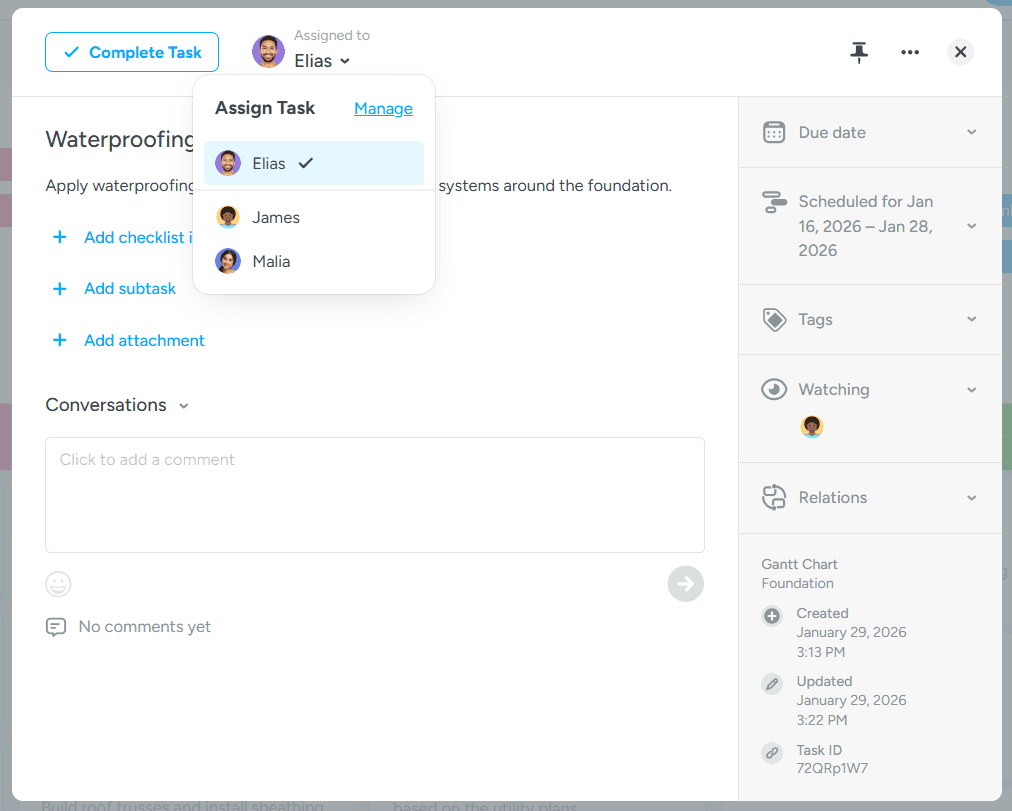Click Add attachment
This screenshot has height=811, width=1012.
[x=144, y=341]
